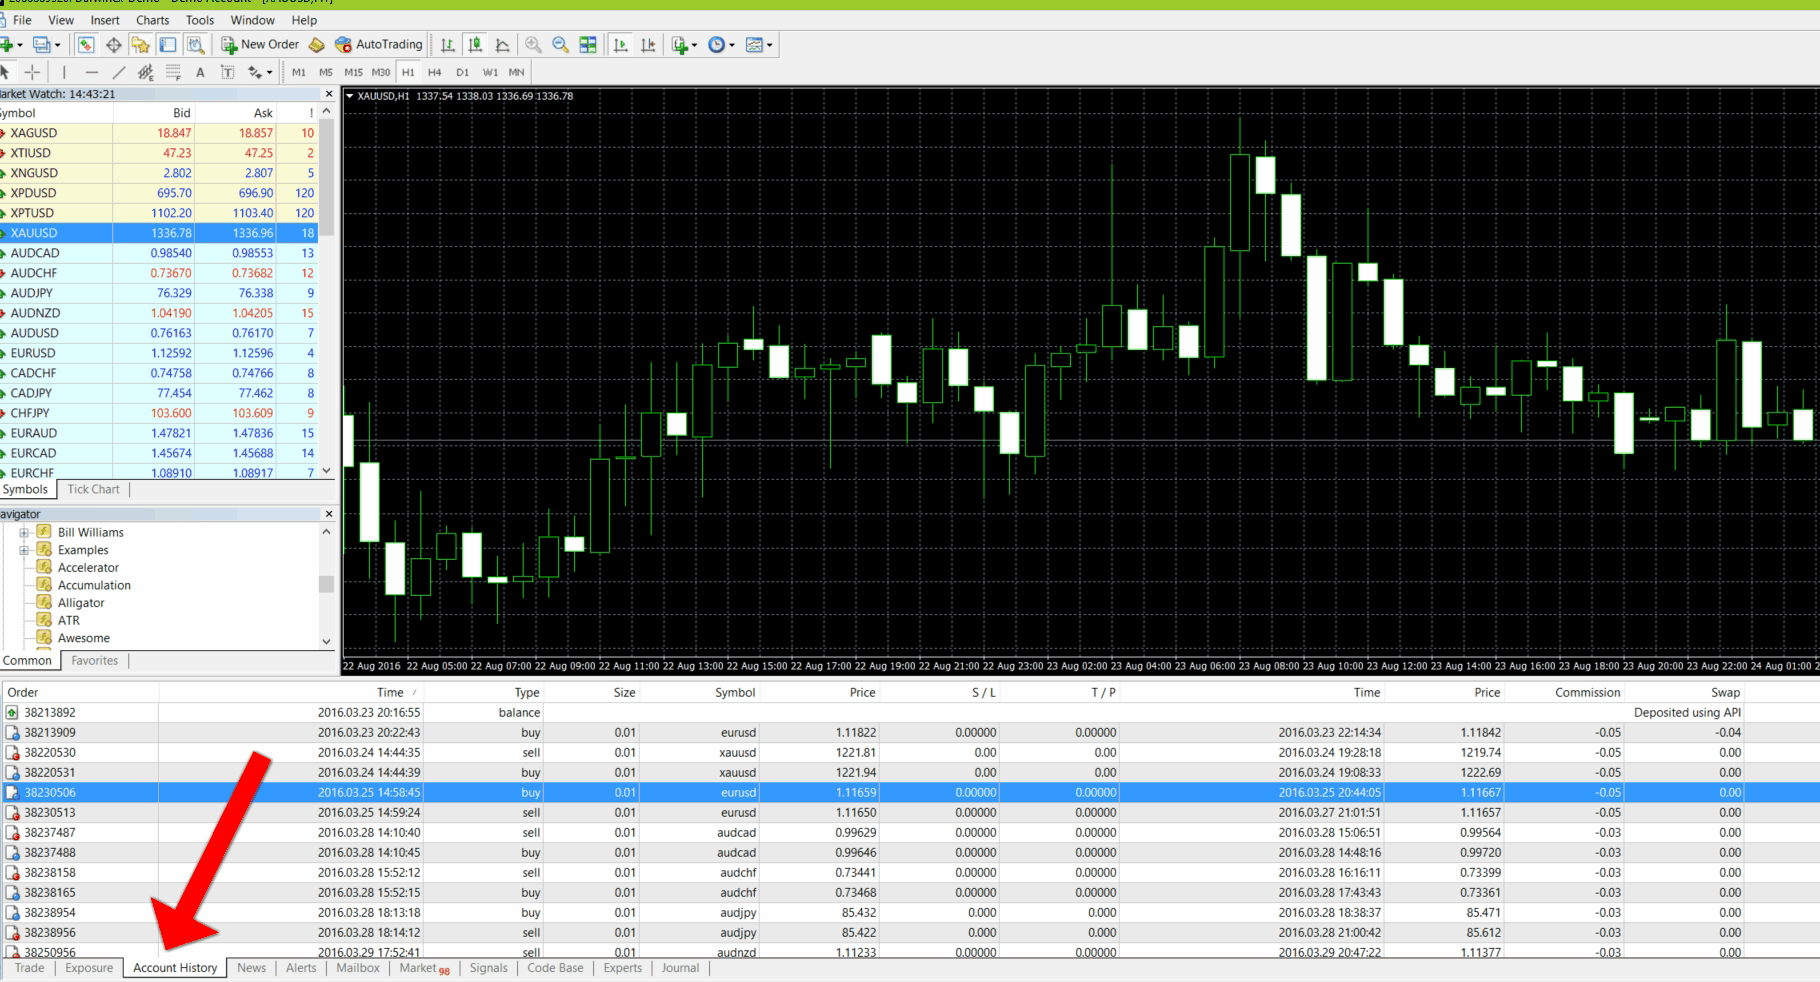Sort history by the Order column header

pos(79,692)
